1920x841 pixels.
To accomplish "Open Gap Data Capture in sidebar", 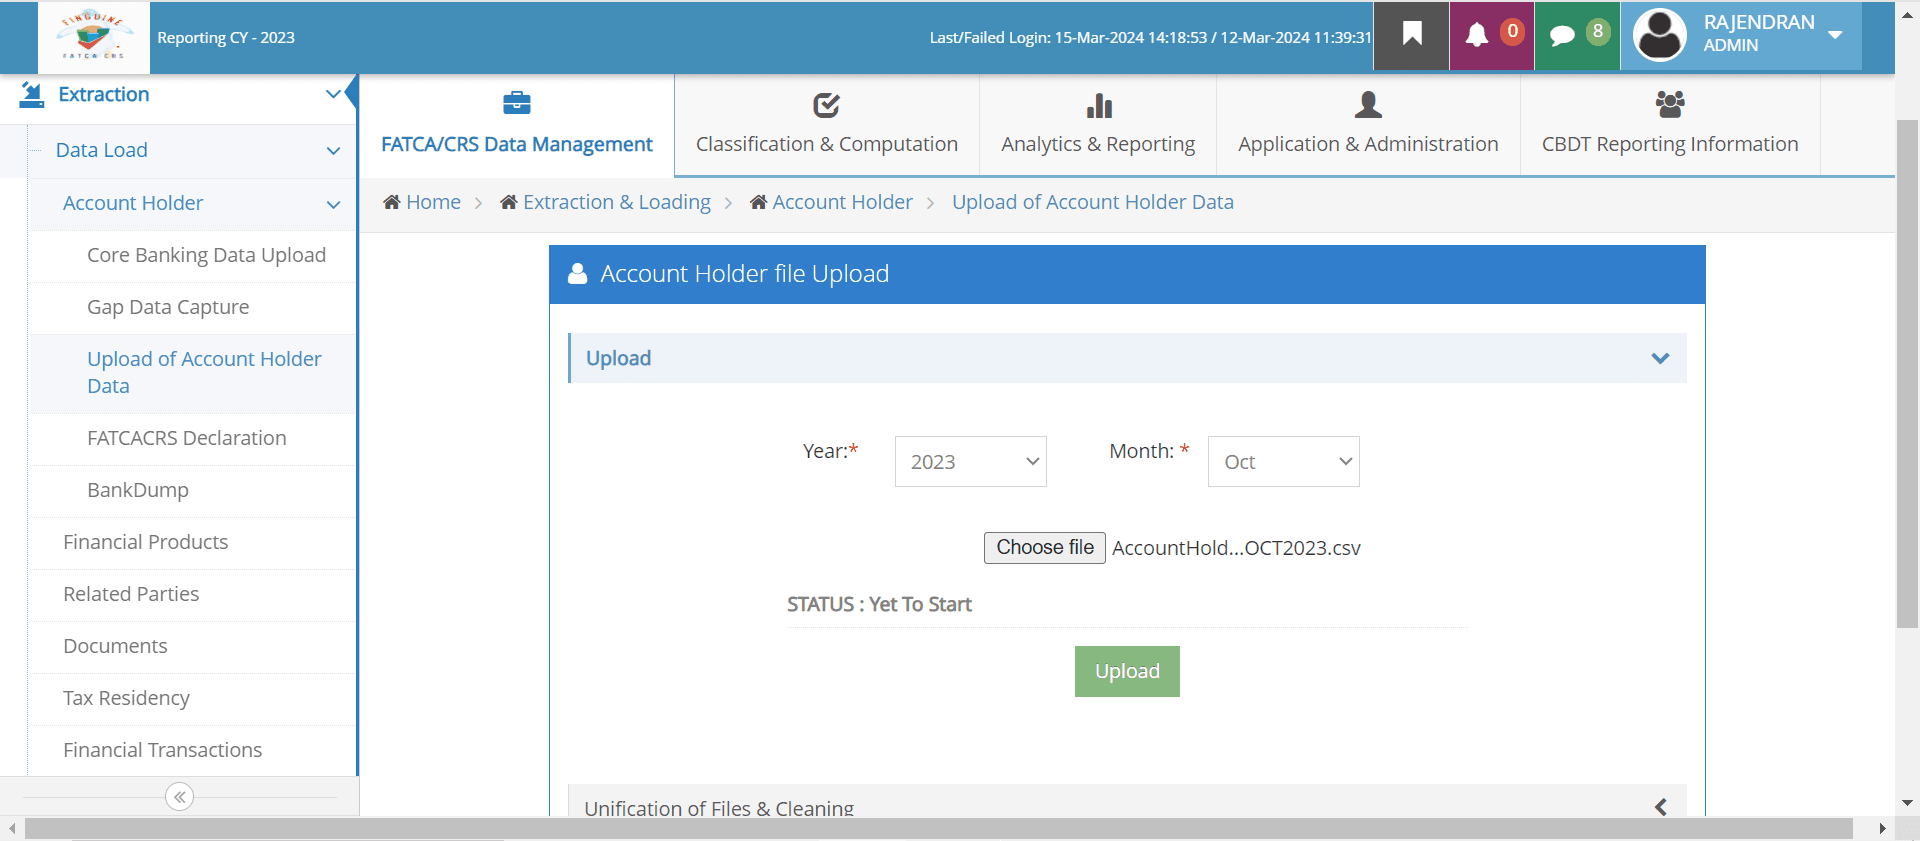I will [x=168, y=307].
